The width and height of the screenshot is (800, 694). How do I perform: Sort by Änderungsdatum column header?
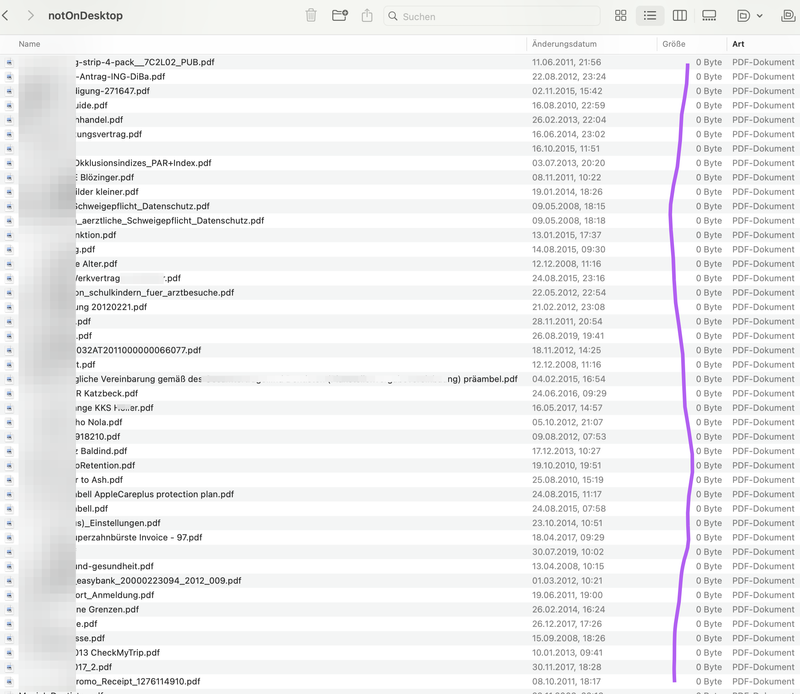tap(565, 44)
